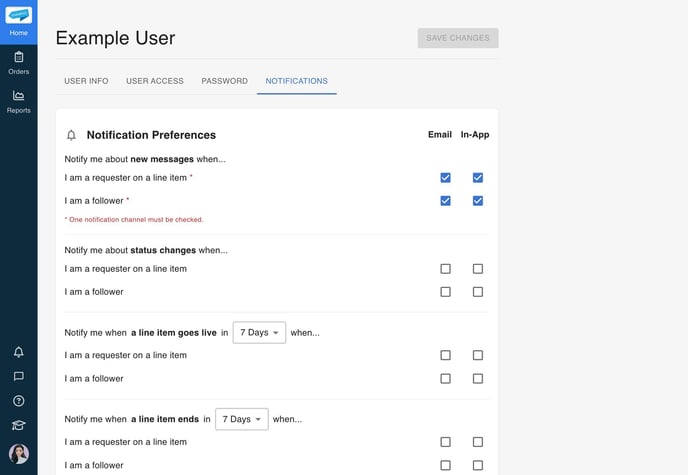This screenshot has height=475, width=688.
Task: Click the user profile avatar
Action: click(18, 454)
